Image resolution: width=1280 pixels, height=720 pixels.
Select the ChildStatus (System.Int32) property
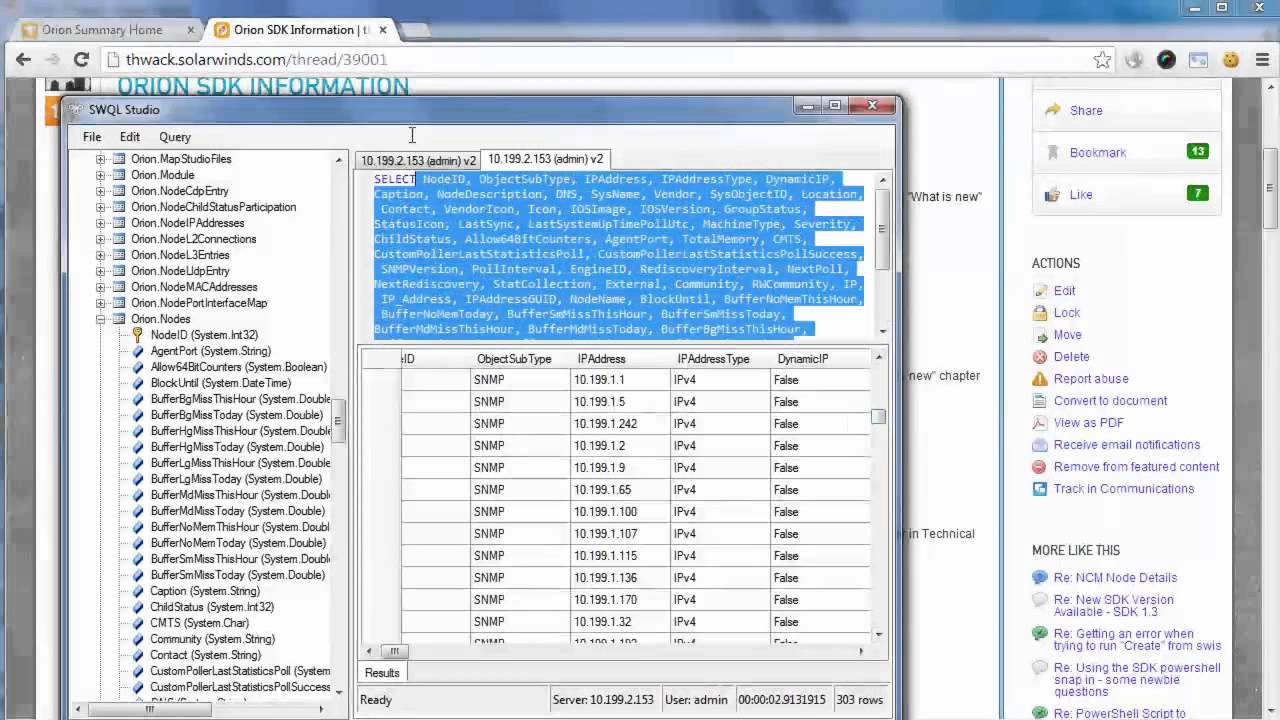[x=212, y=607]
